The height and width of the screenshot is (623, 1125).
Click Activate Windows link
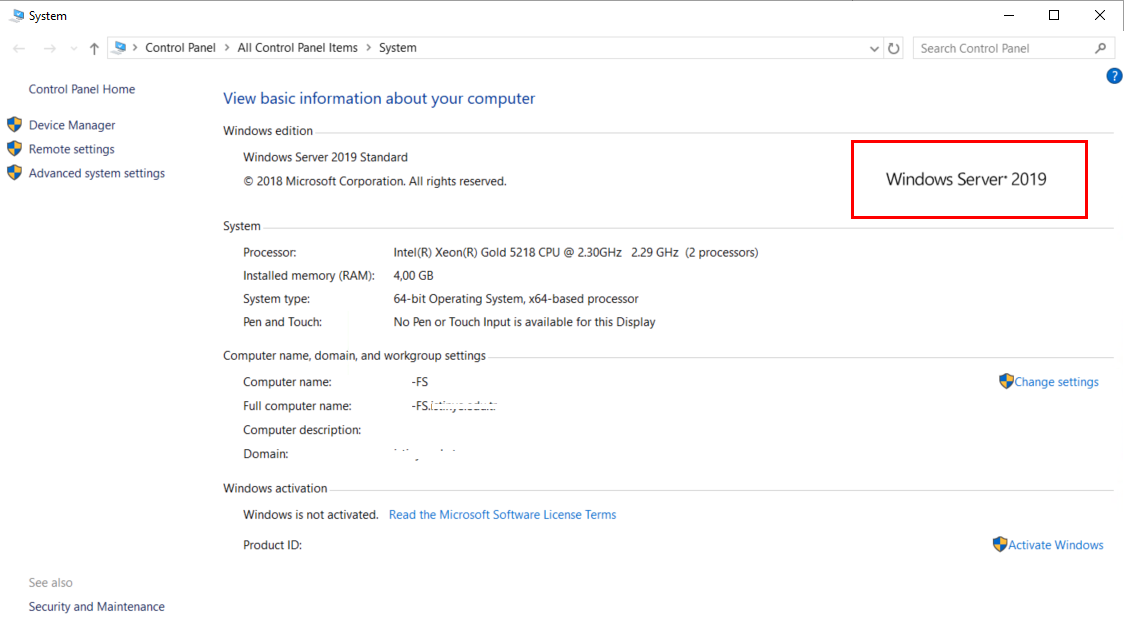point(1055,545)
